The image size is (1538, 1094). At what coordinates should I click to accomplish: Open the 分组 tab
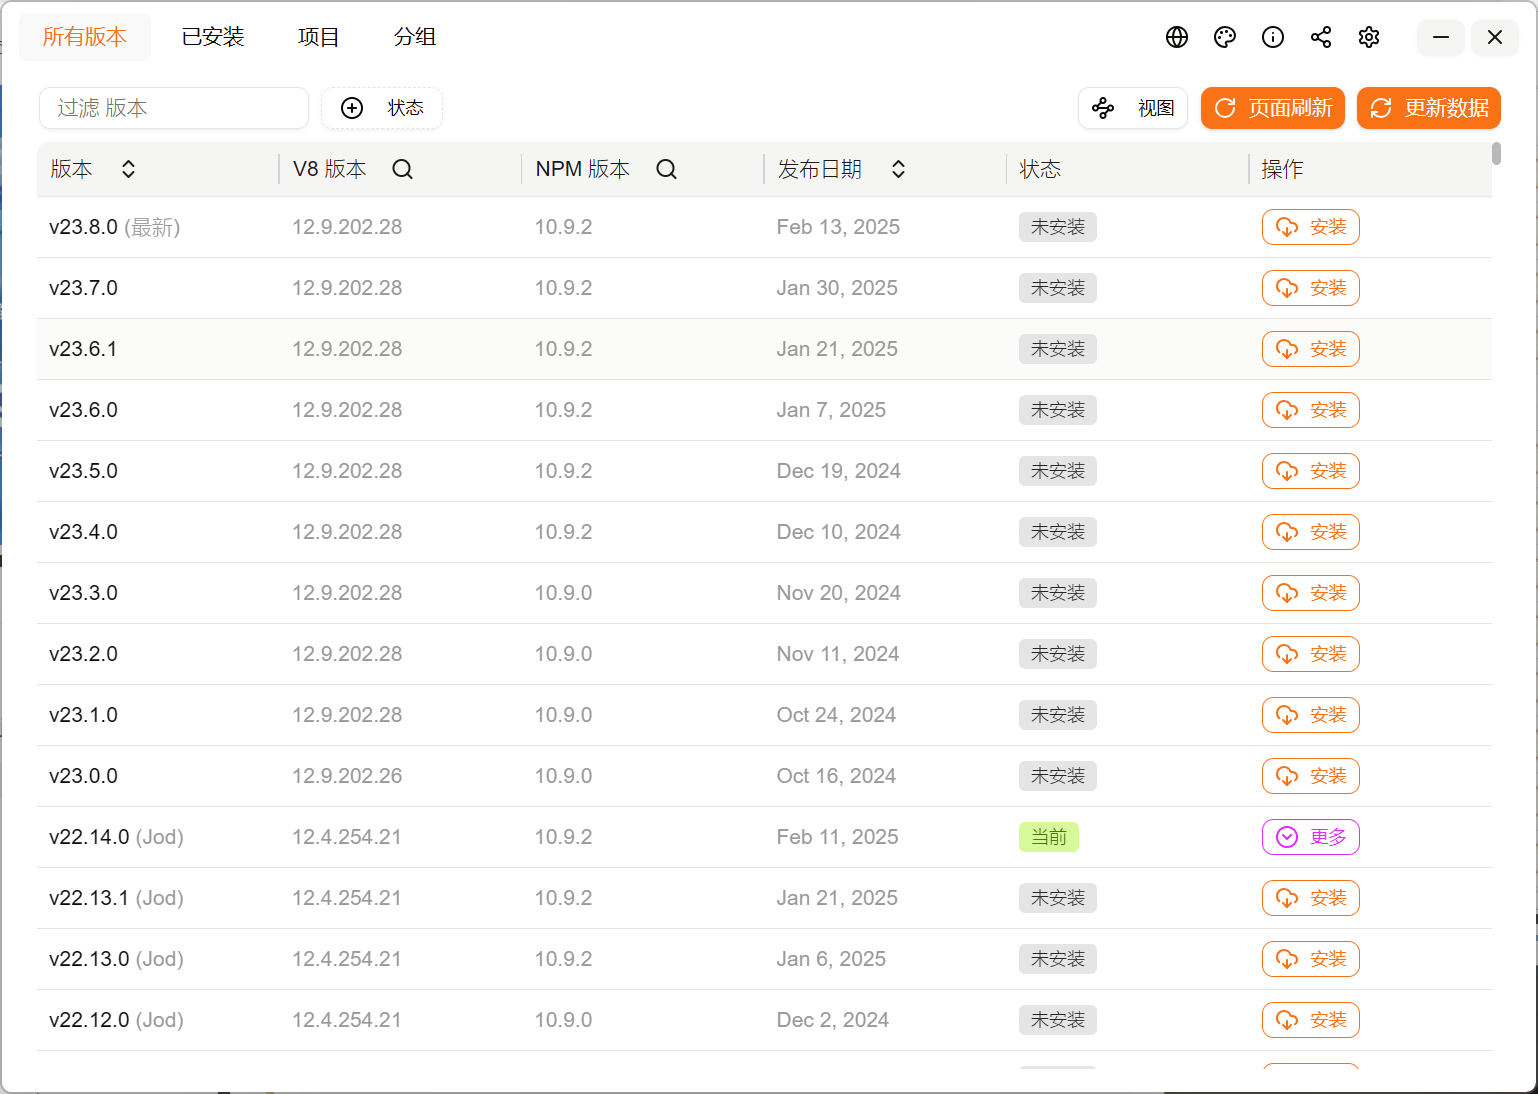coord(415,37)
